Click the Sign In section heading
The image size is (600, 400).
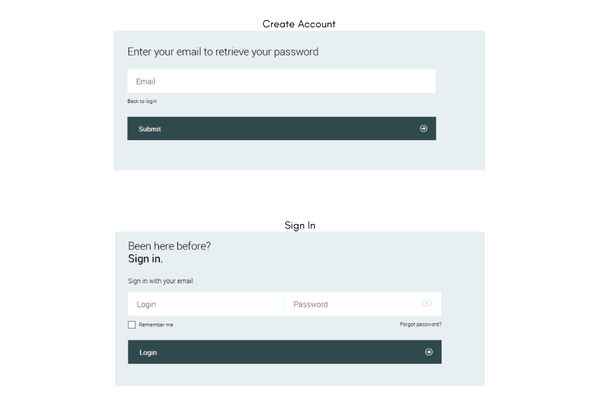point(299,226)
